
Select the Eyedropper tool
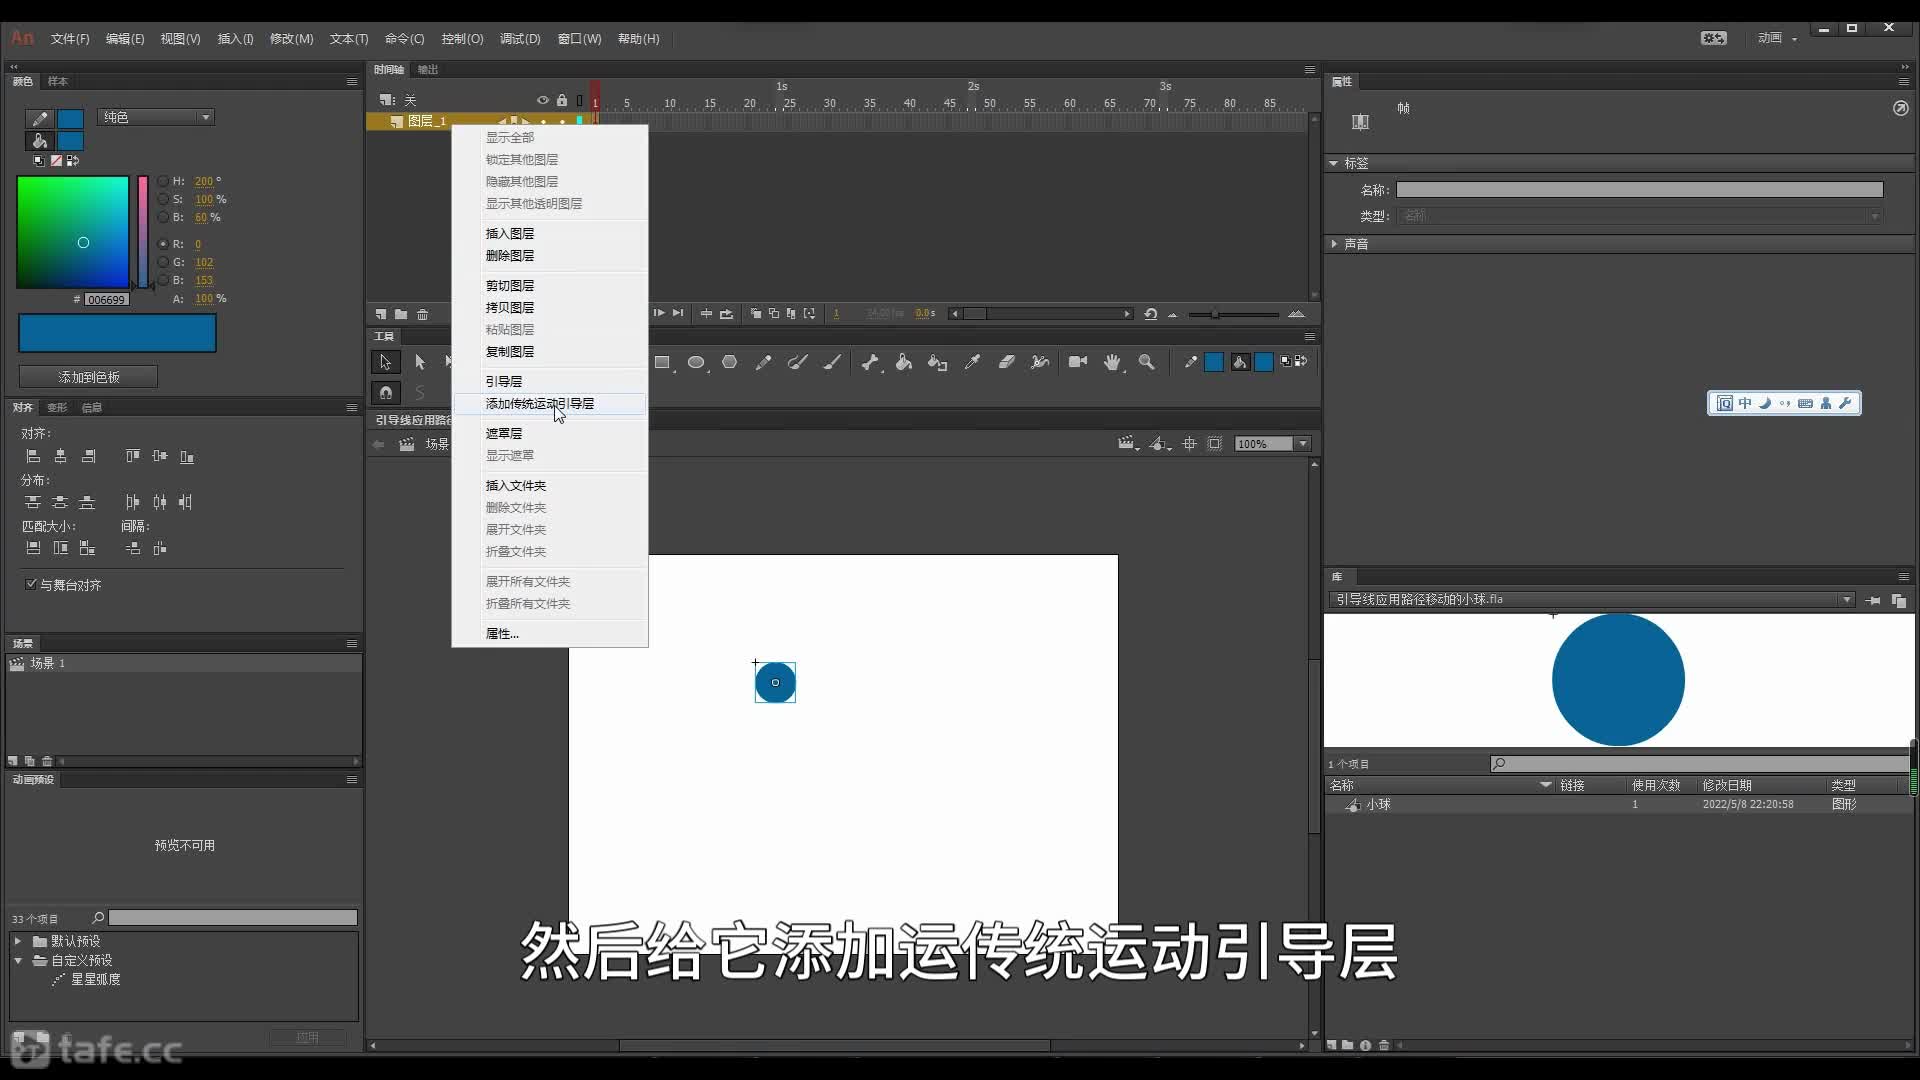pos(972,362)
